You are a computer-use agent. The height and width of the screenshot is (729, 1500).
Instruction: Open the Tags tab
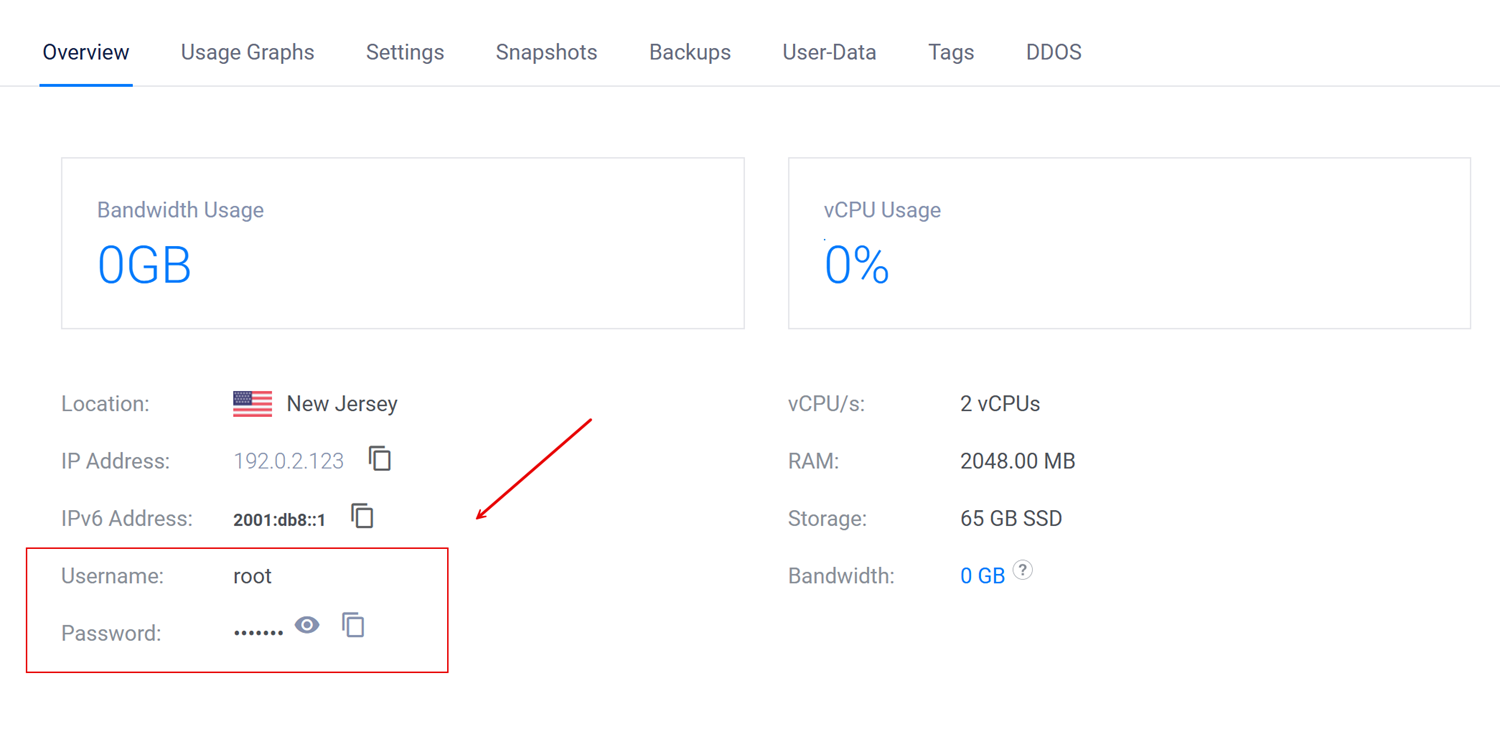coord(951,52)
